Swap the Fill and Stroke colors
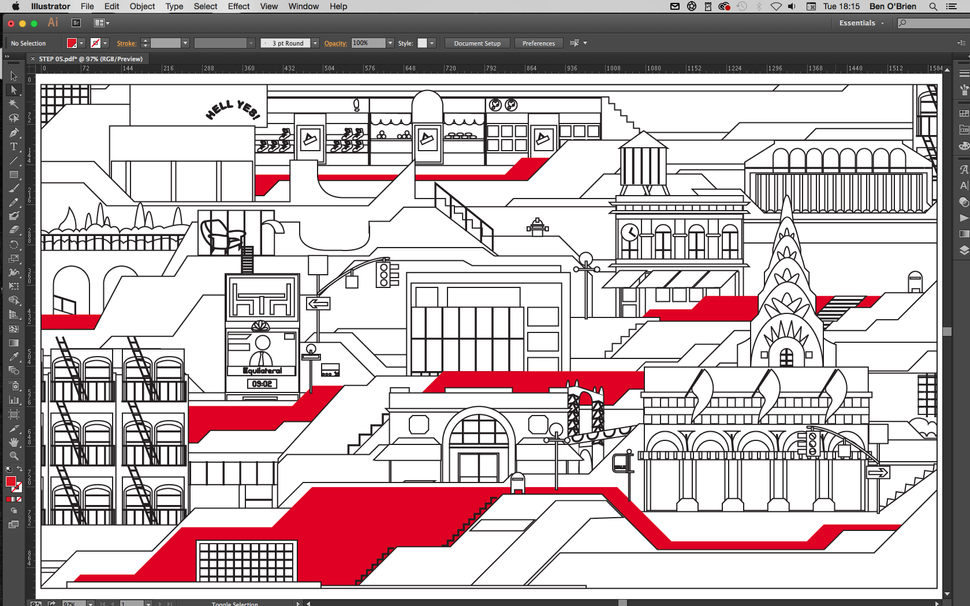 [x=20, y=468]
